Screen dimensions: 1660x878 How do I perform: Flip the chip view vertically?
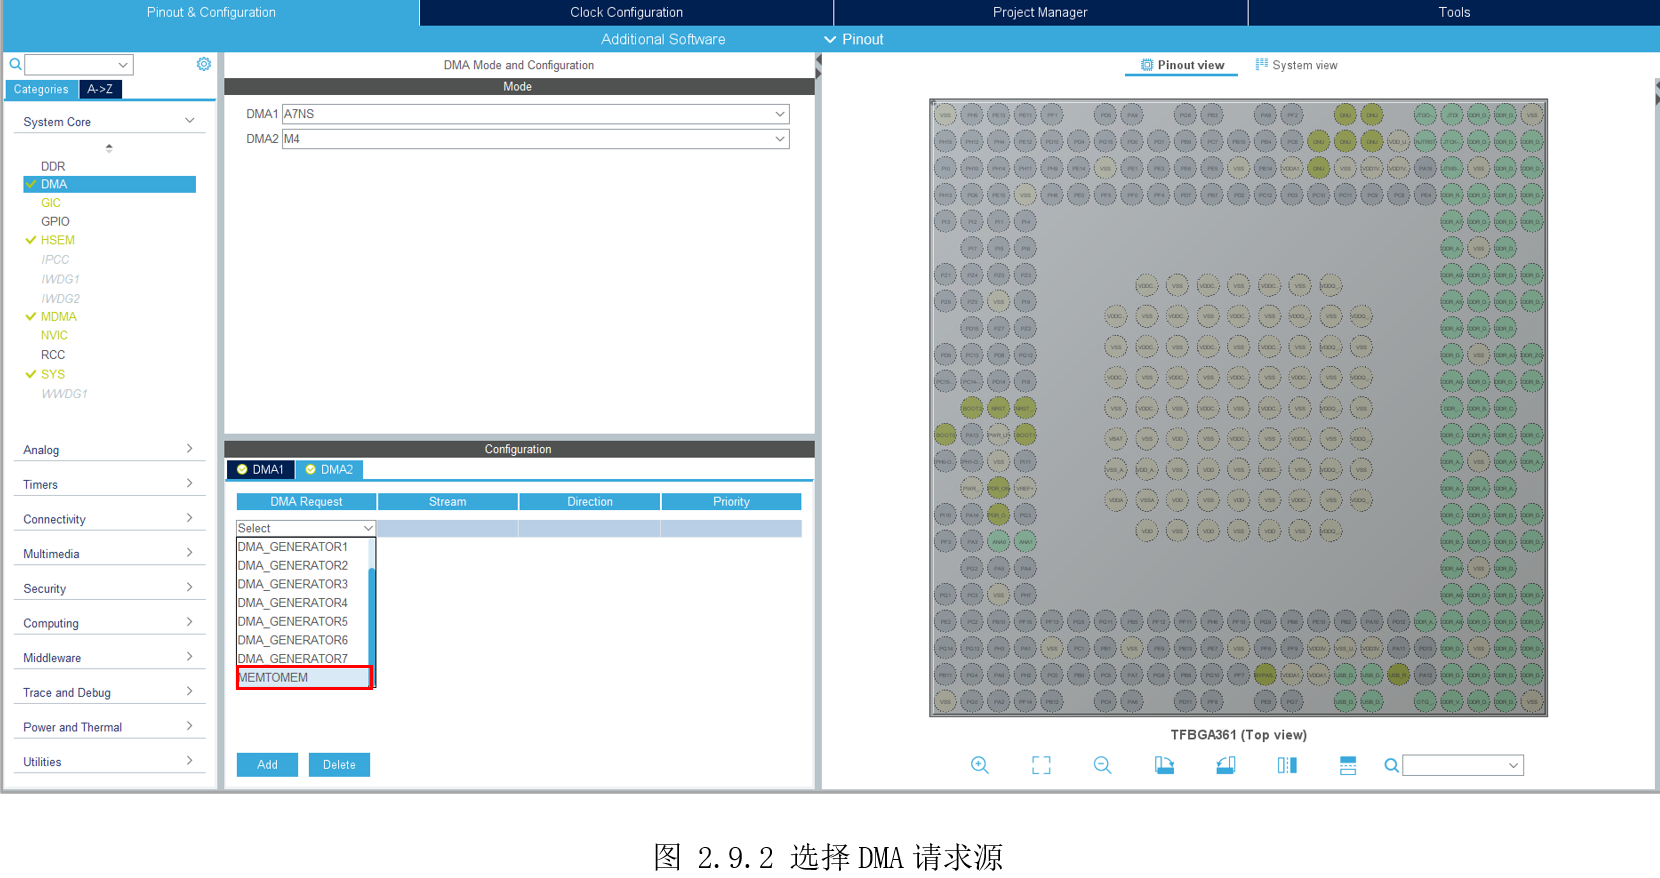tap(1348, 765)
